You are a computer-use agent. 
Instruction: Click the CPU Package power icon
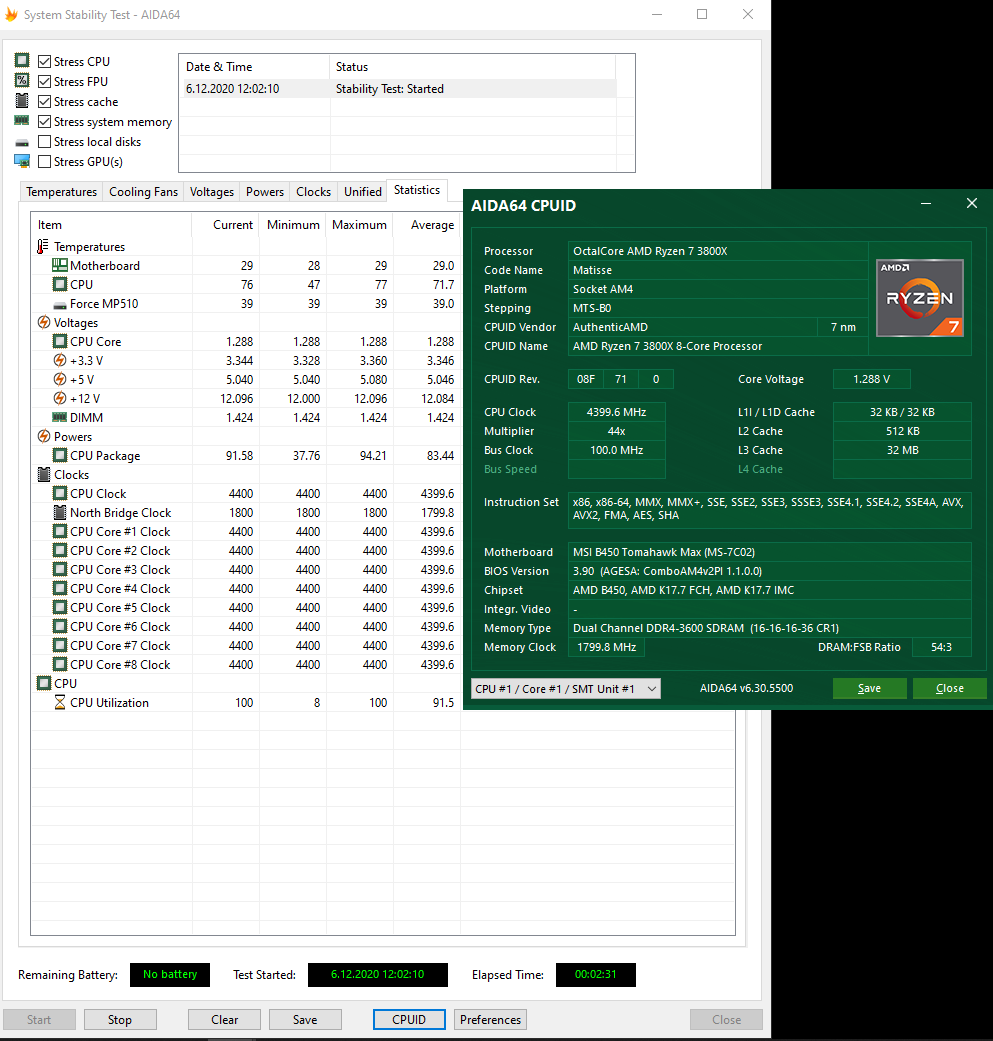click(x=60, y=455)
